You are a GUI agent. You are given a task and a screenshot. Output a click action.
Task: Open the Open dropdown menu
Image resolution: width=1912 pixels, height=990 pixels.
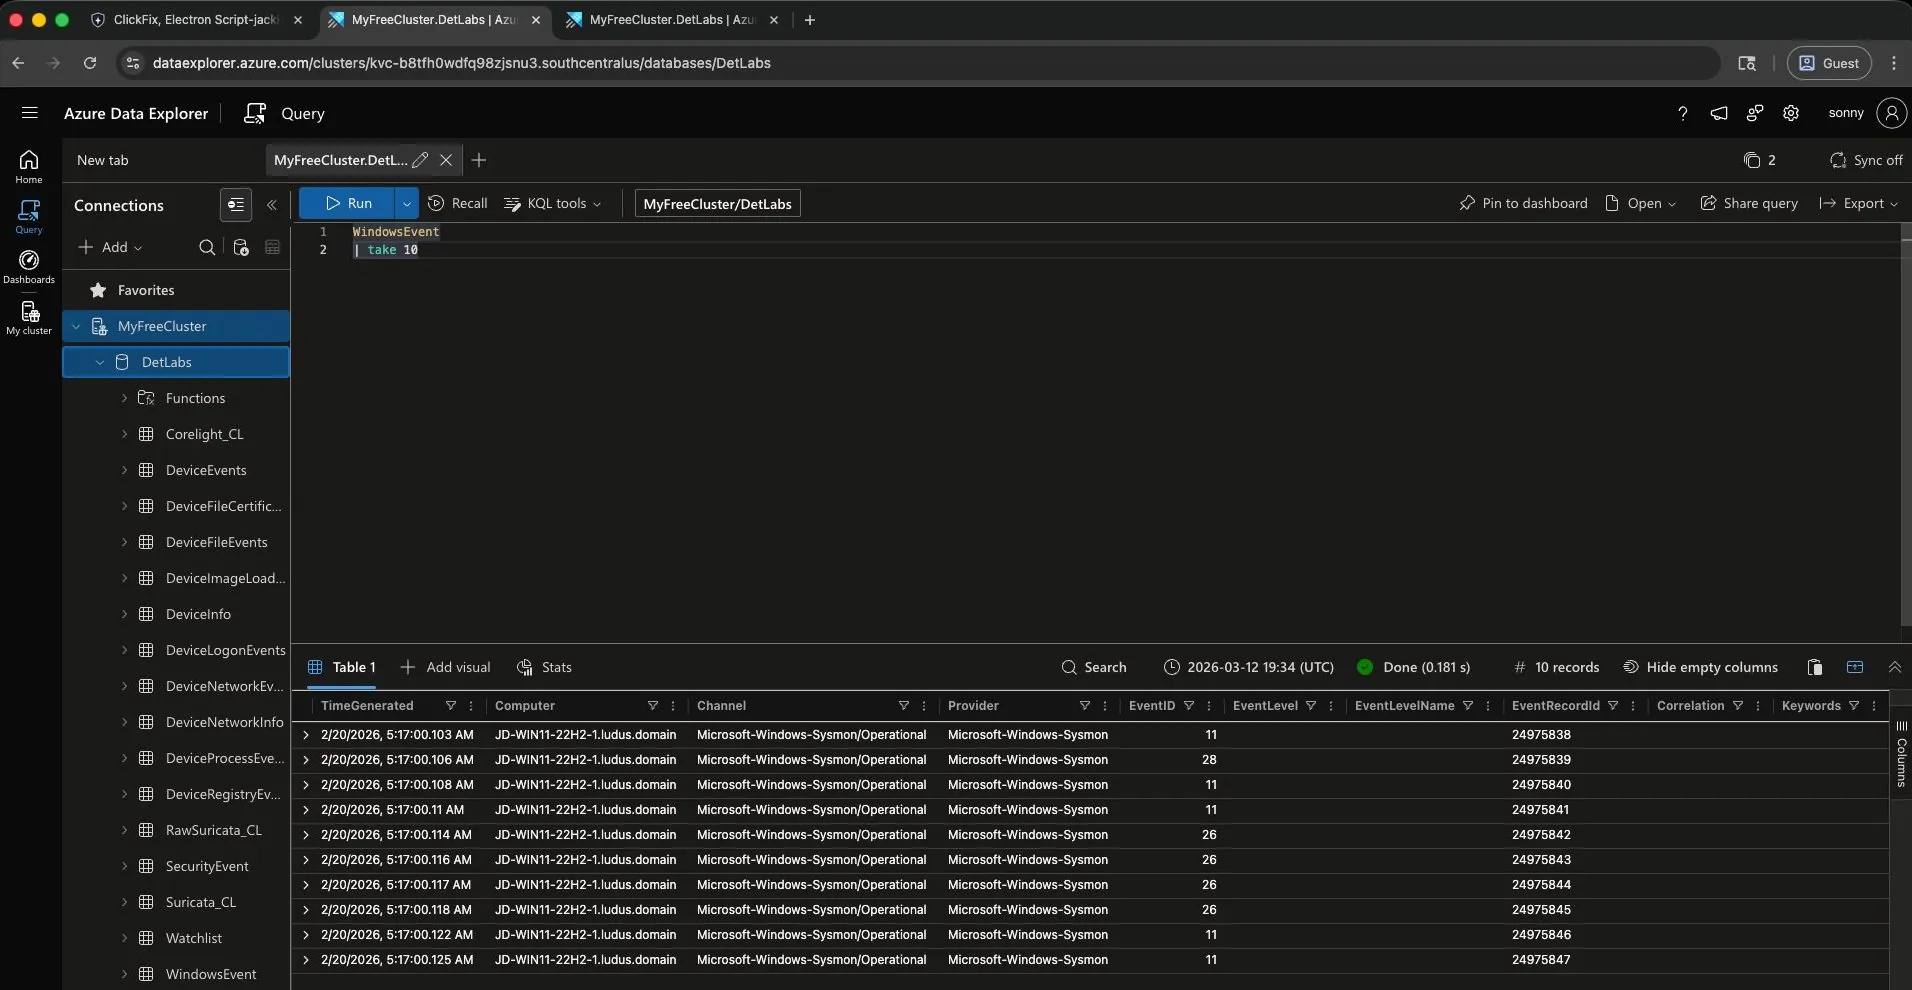(1640, 203)
